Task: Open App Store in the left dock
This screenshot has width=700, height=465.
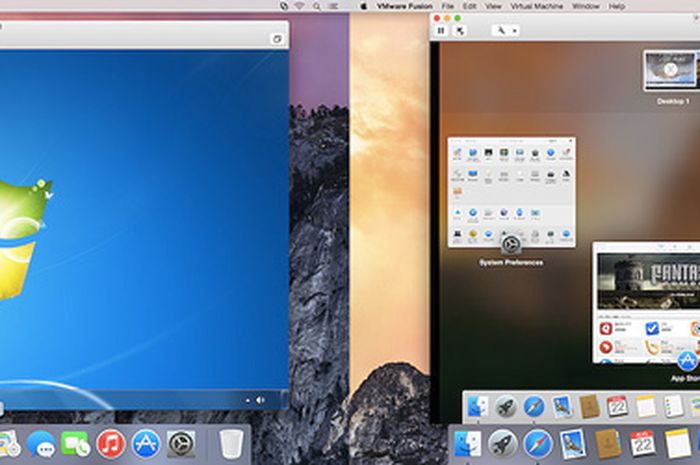Action: coord(146,444)
